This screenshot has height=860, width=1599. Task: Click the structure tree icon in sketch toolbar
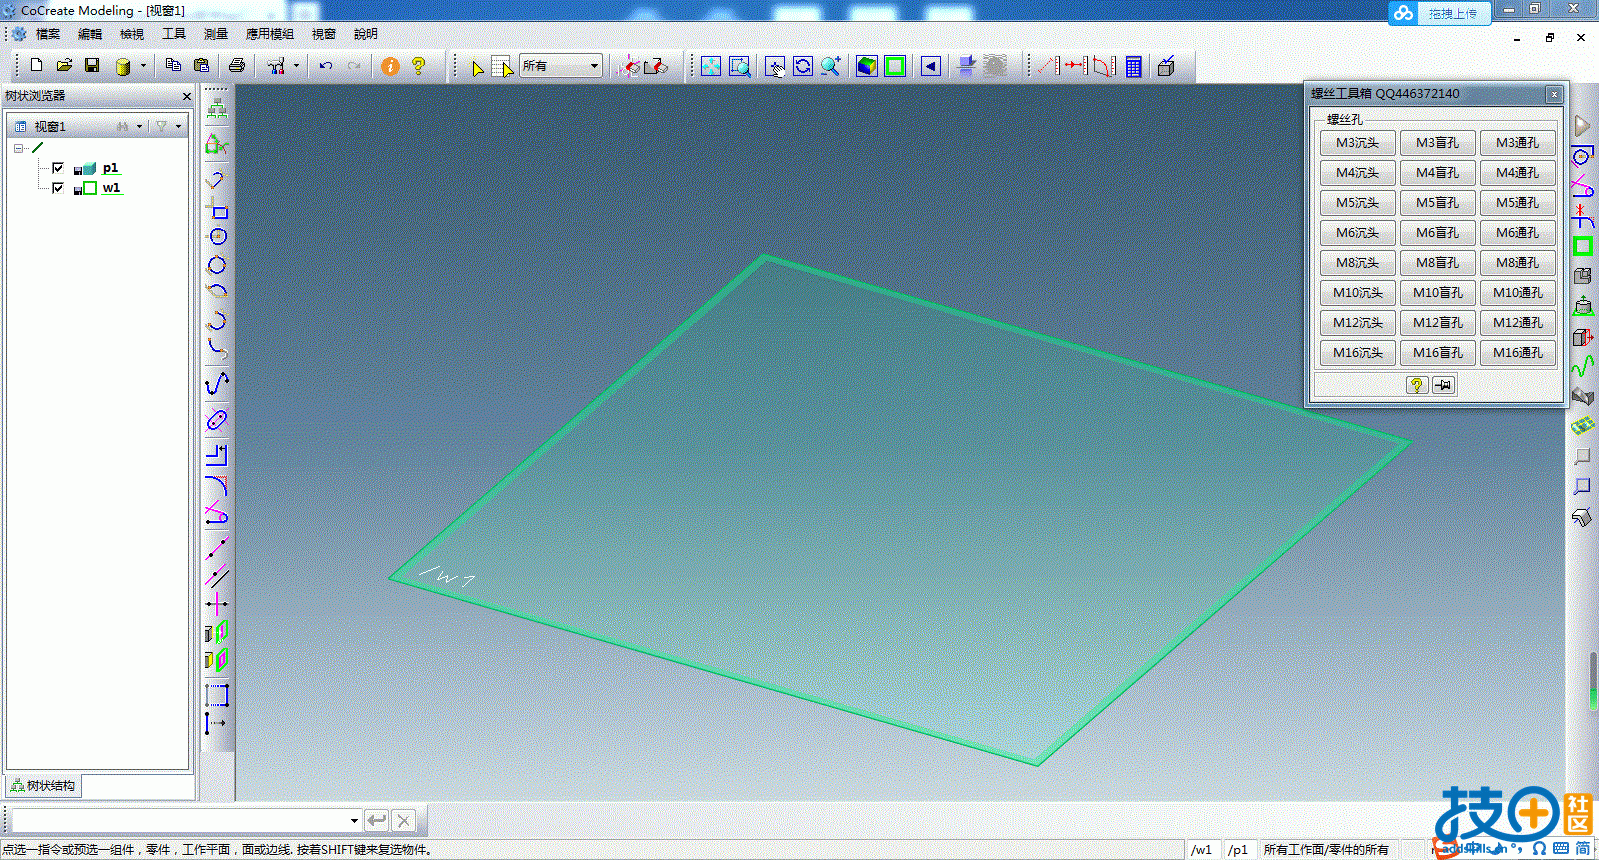coord(217,108)
